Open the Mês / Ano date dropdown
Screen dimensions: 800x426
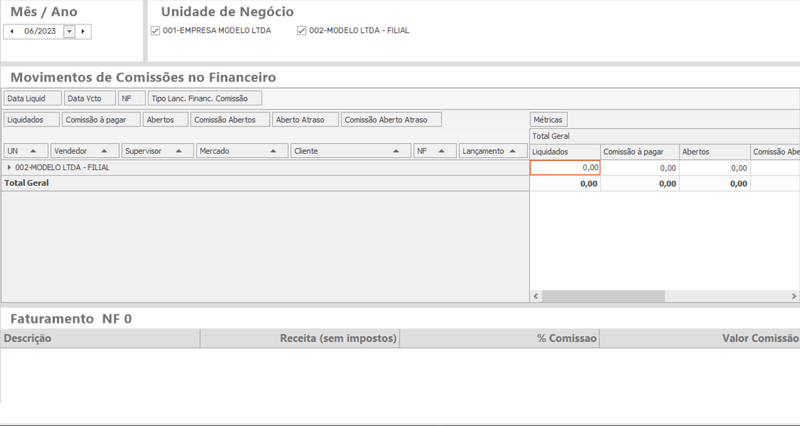[69, 32]
